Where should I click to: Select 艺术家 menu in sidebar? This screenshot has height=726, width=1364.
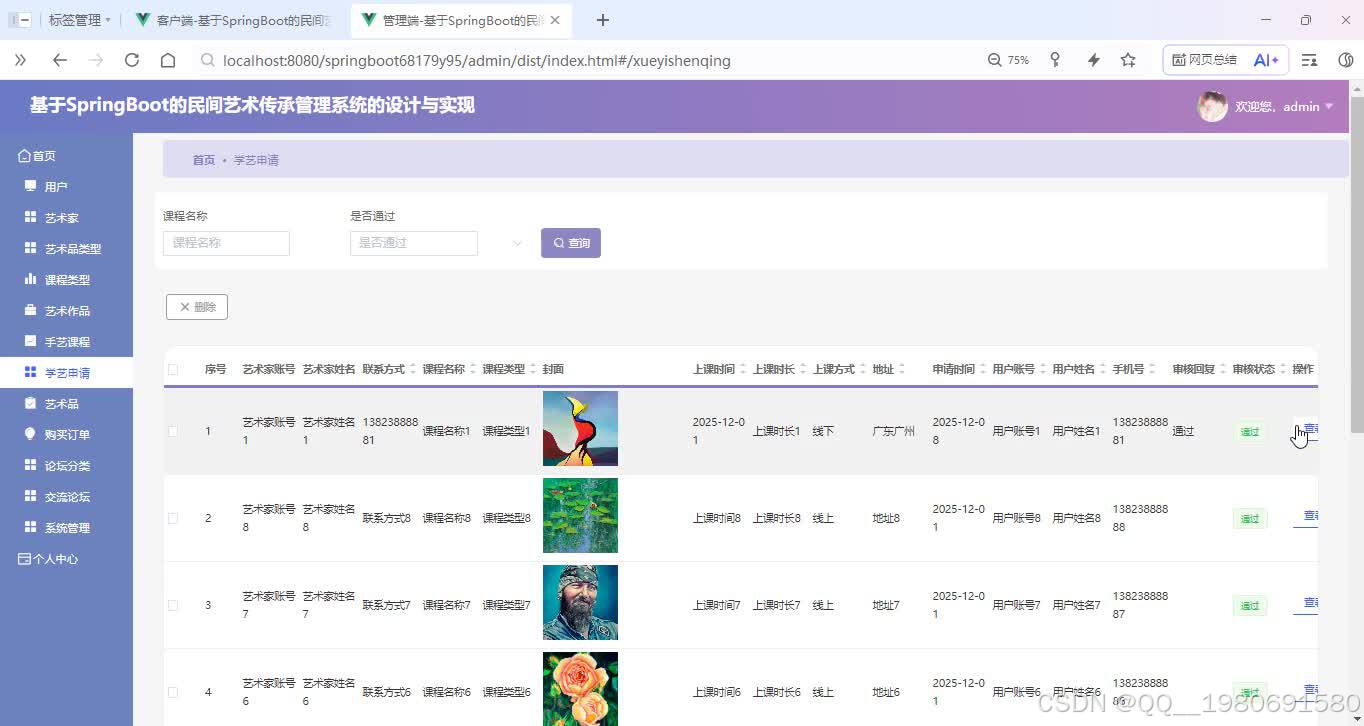[x=61, y=218]
